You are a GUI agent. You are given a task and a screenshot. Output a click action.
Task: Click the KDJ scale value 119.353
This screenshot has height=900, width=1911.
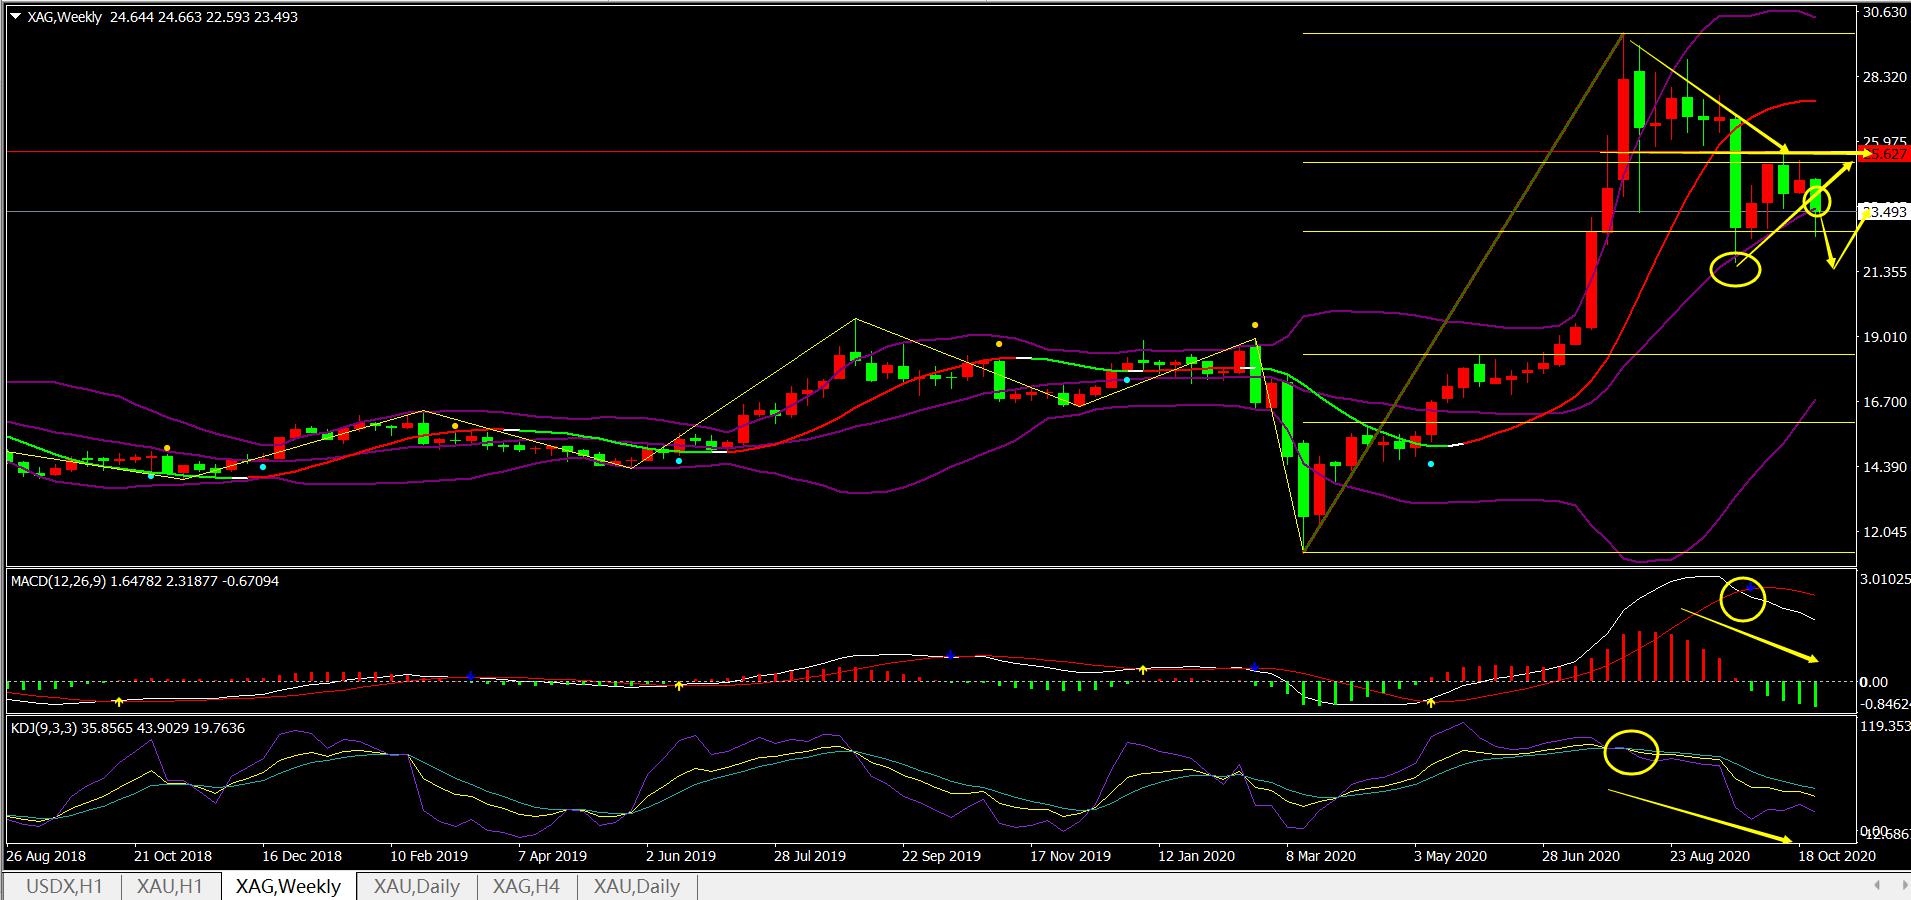1884,727
